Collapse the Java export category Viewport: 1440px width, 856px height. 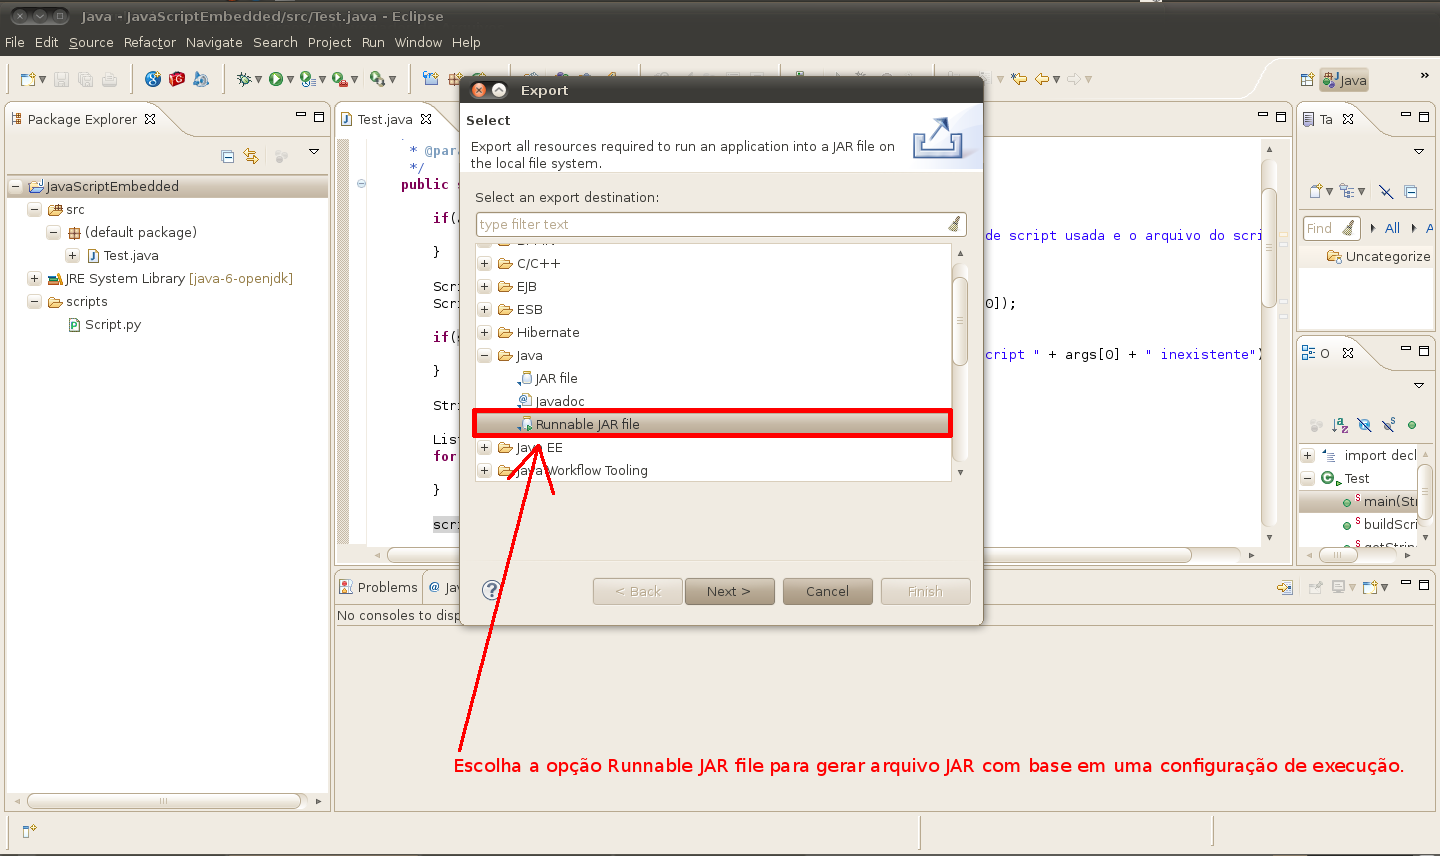coord(484,355)
